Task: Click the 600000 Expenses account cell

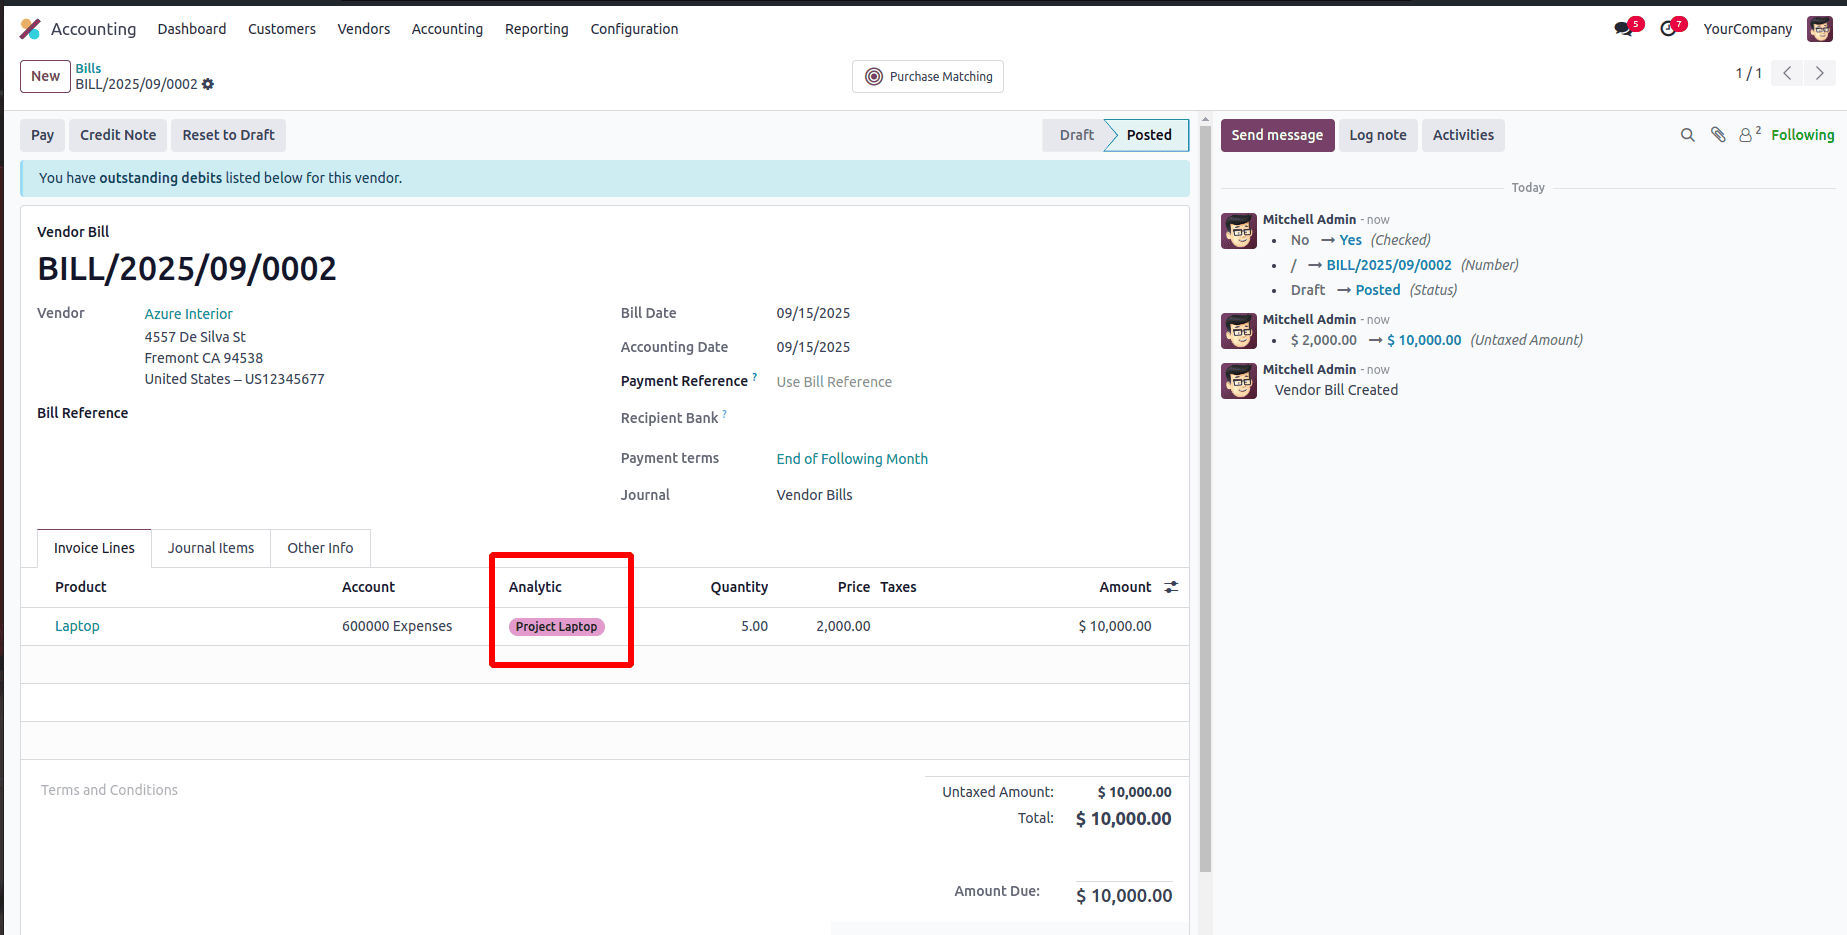Action: [397, 626]
